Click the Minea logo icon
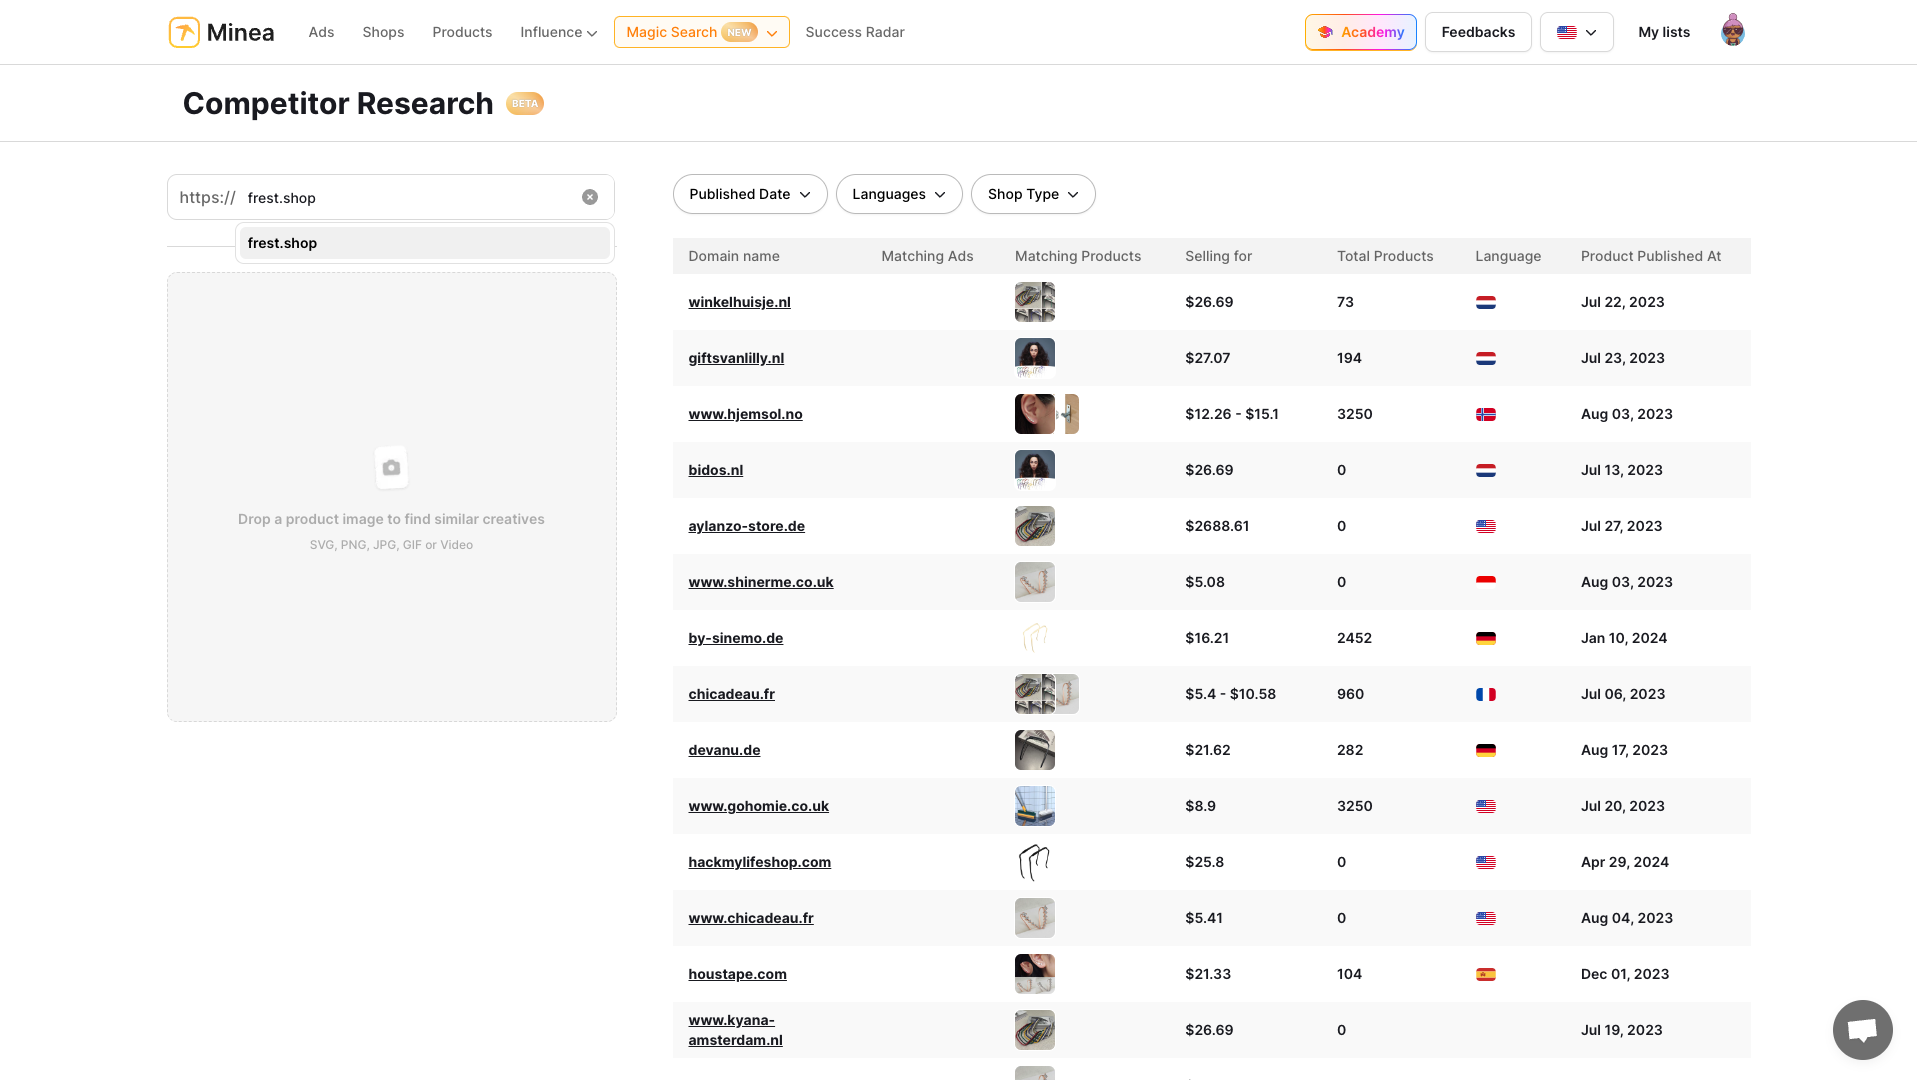 [x=184, y=31]
